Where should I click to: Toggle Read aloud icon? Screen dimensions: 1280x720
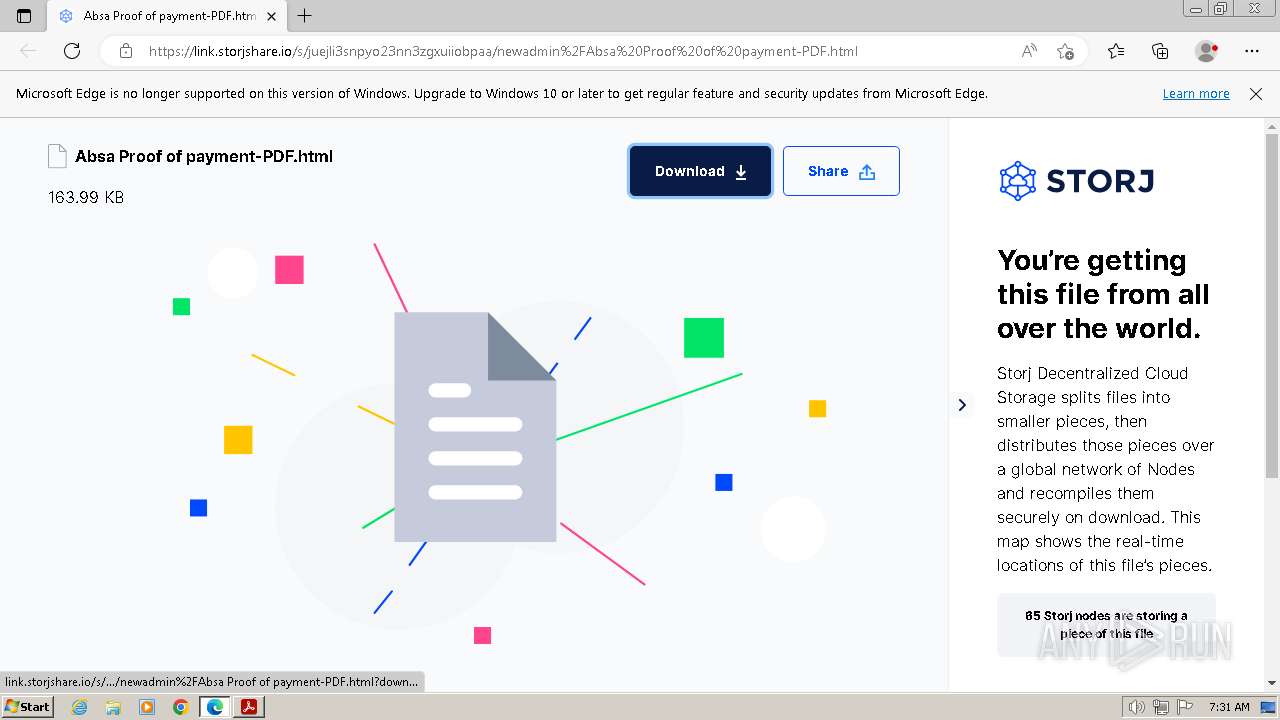[1029, 51]
